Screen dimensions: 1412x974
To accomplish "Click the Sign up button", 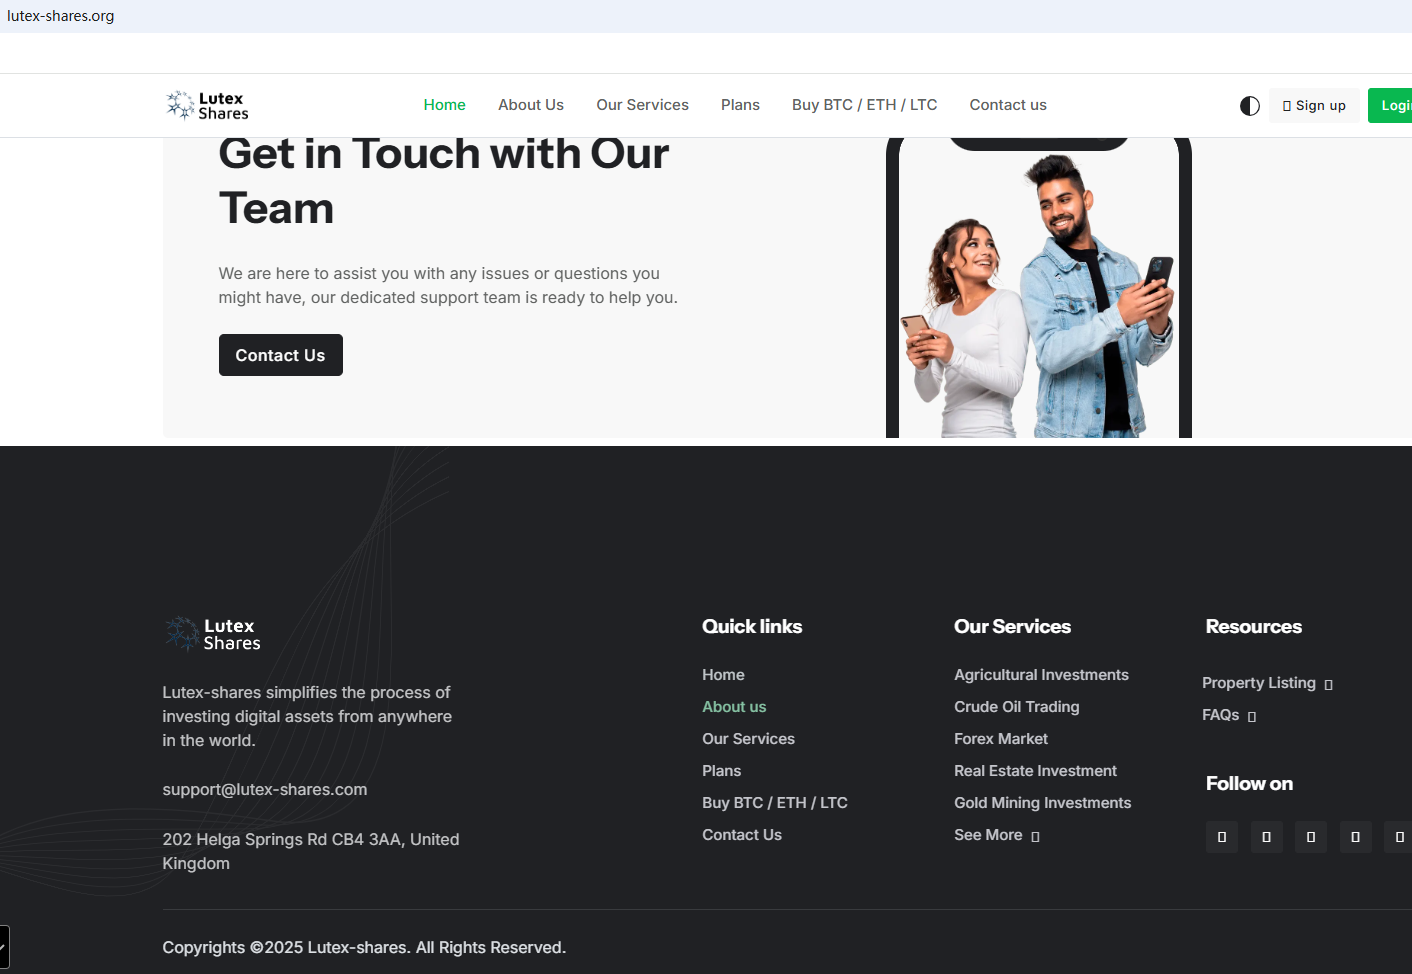I will click(x=1314, y=106).
